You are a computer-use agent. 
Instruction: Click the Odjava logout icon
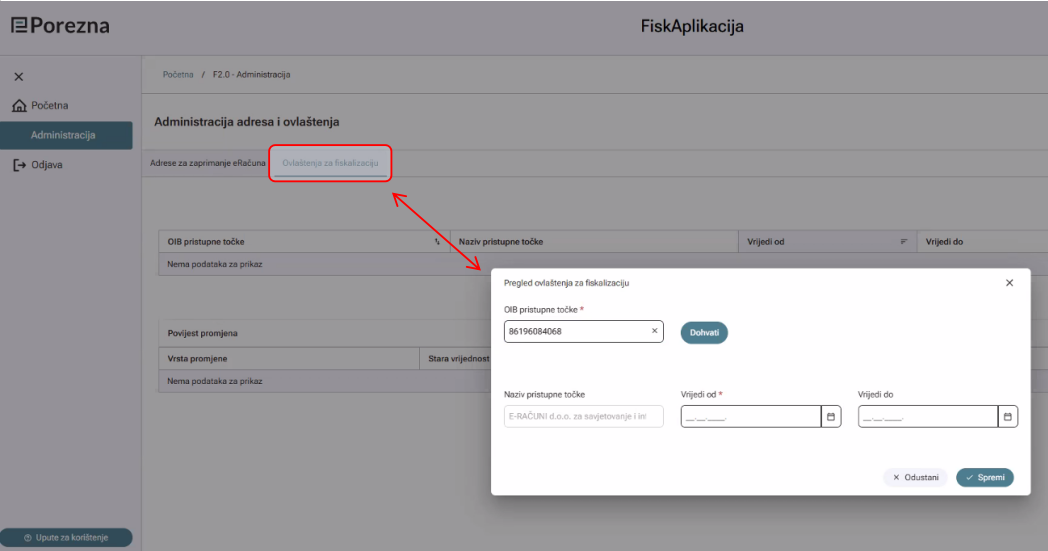[x=19, y=165]
